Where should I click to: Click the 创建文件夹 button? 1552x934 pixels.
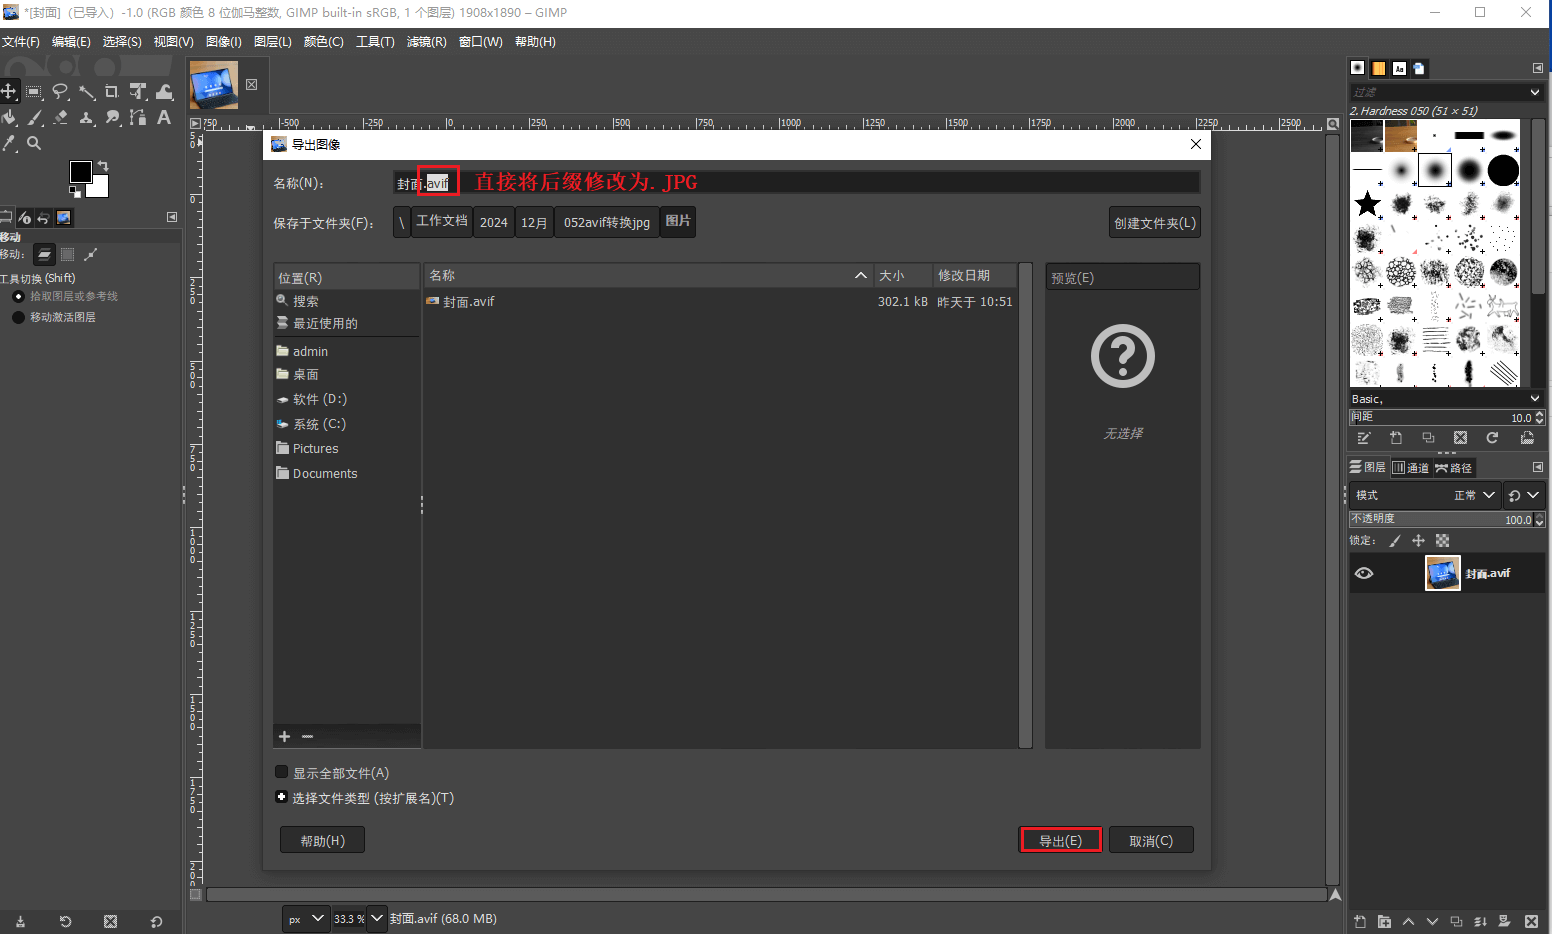click(1155, 222)
